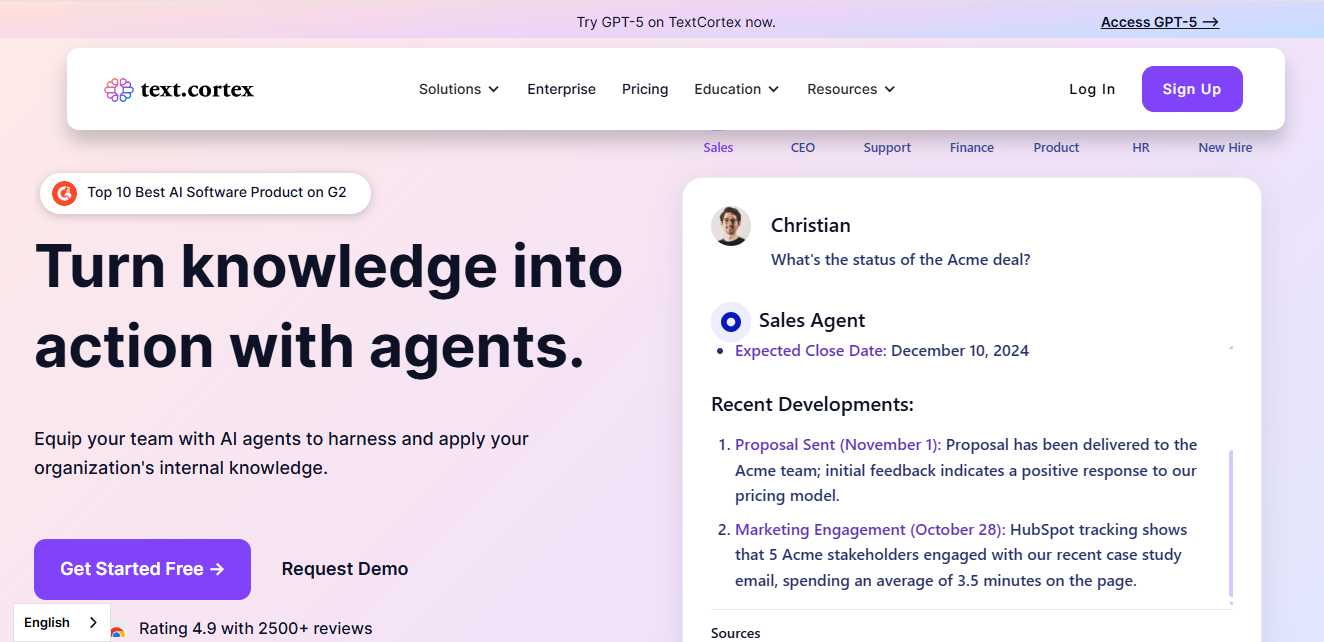Select the Support agent tab
This screenshot has height=642, width=1324.
tap(887, 147)
